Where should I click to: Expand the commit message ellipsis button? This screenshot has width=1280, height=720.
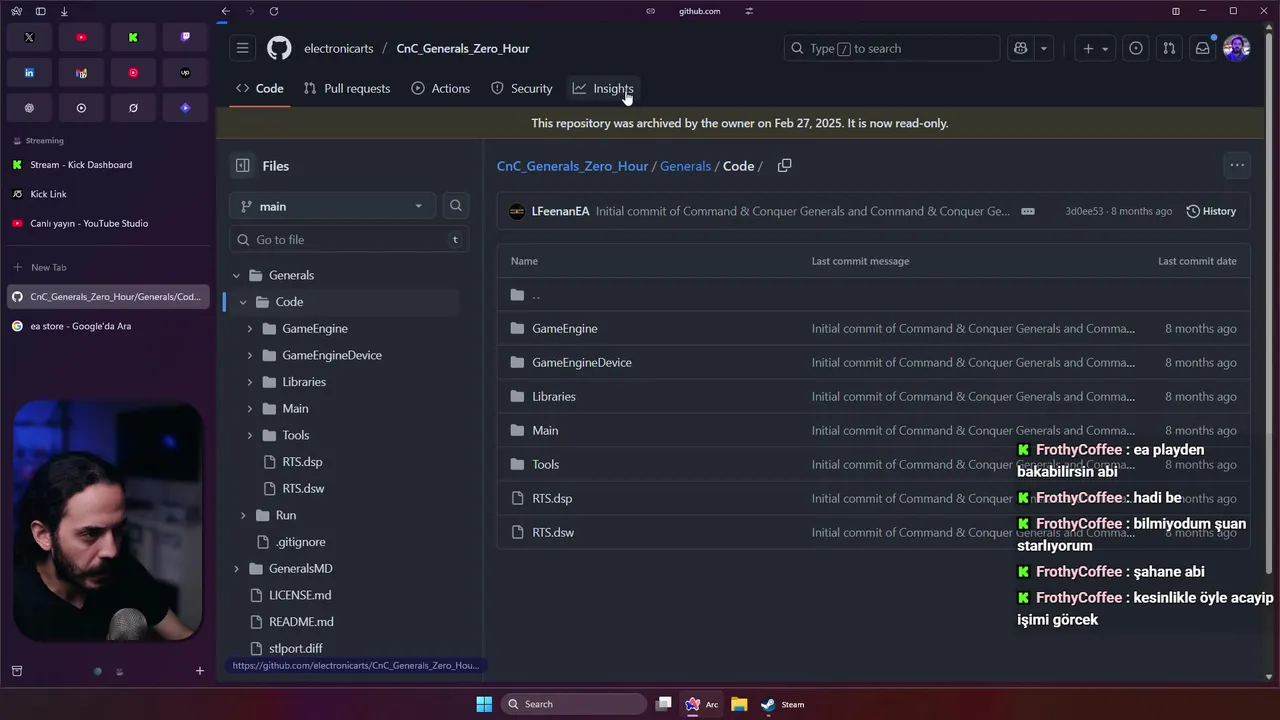click(1027, 211)
